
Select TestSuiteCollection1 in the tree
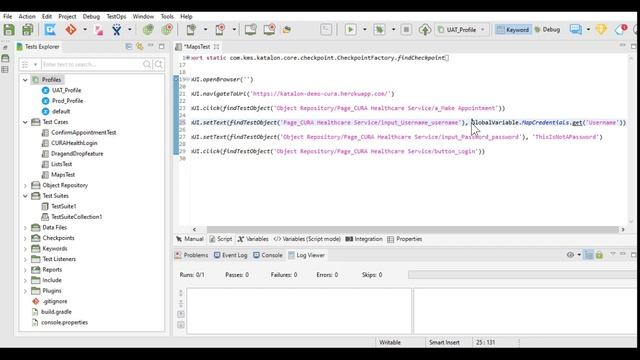(x=77, y=217)
